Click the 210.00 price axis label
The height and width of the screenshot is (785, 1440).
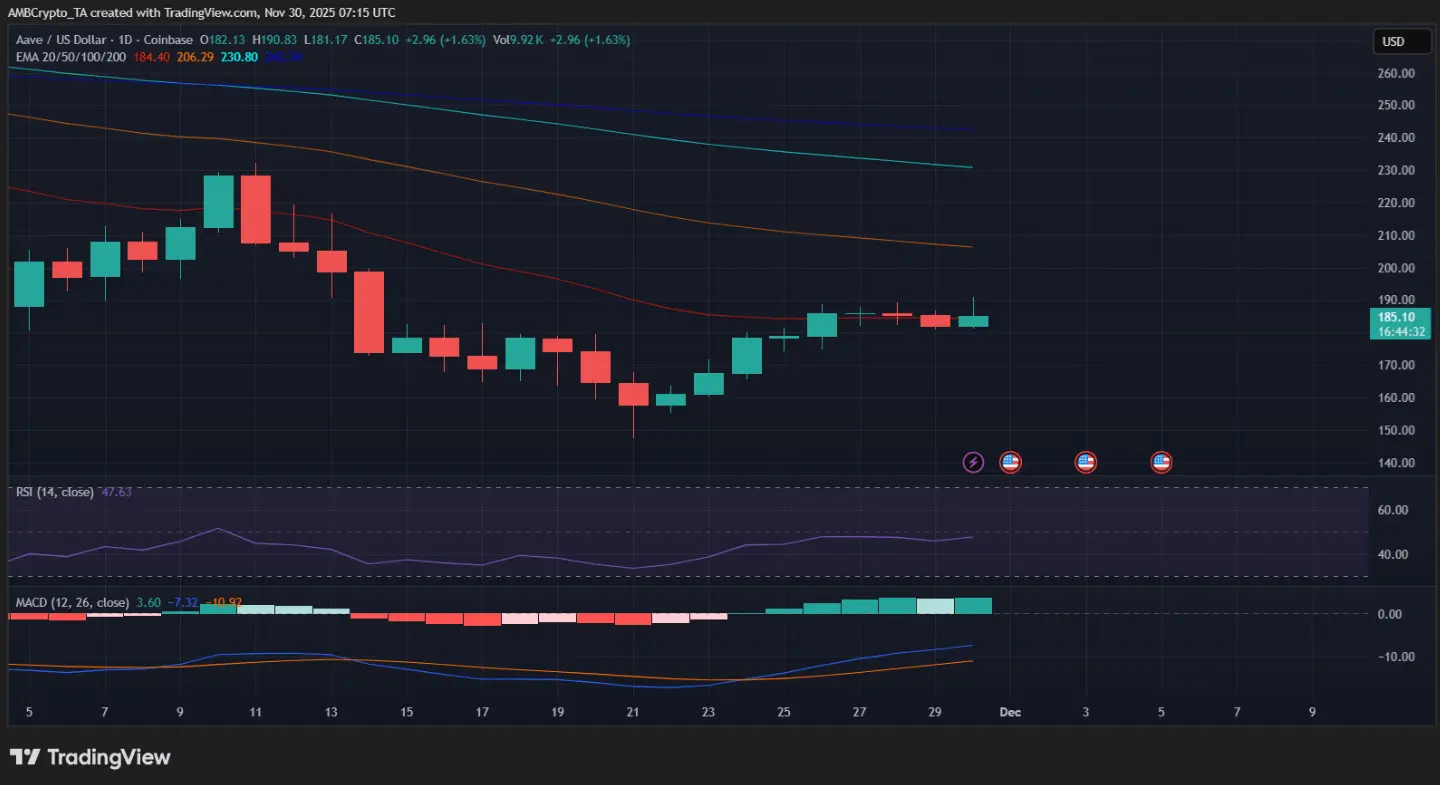pyautogui.click(x=1394, y=236)
